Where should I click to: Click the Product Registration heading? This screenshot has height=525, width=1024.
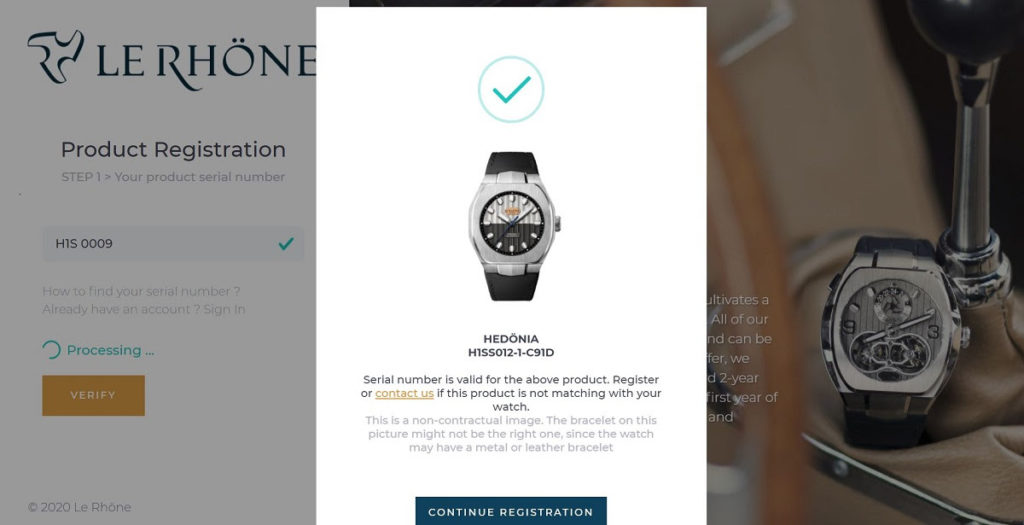173,150
